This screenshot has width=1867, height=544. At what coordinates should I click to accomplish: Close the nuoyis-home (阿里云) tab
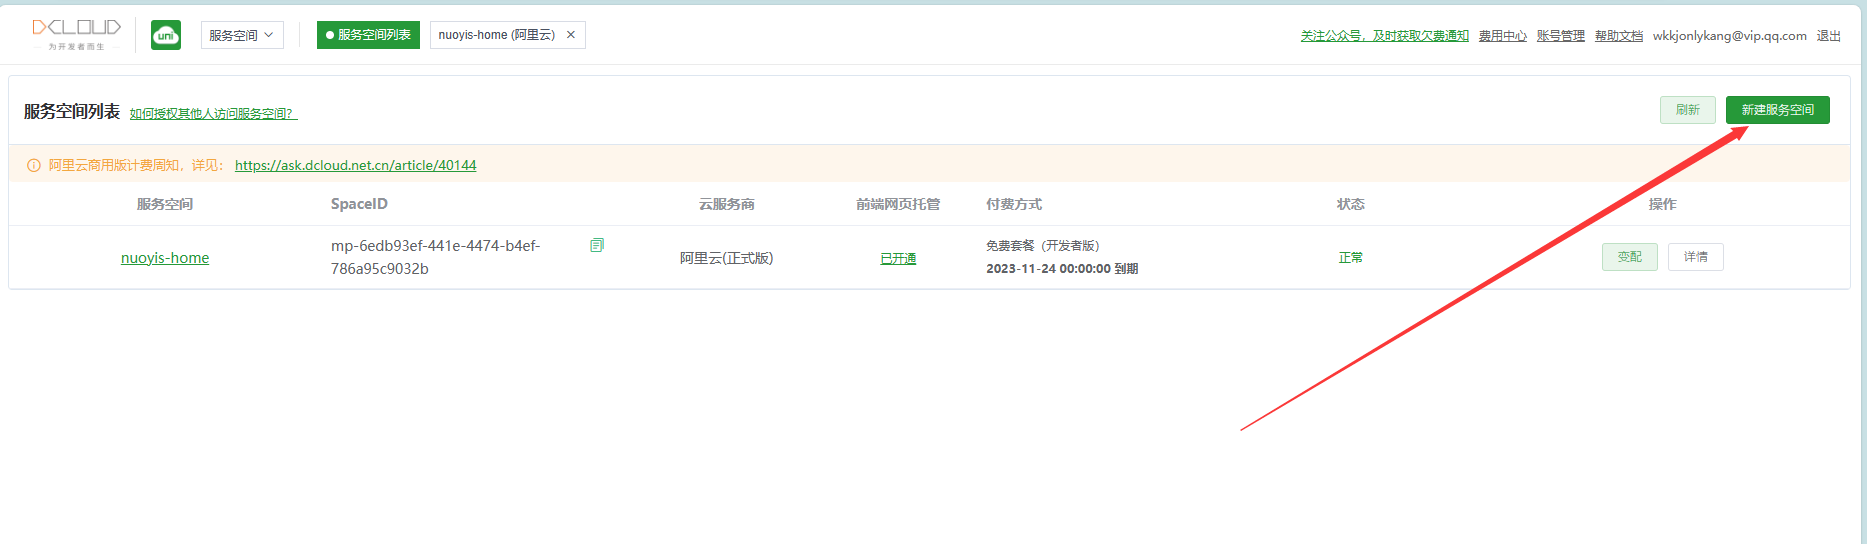pos(571,35)
